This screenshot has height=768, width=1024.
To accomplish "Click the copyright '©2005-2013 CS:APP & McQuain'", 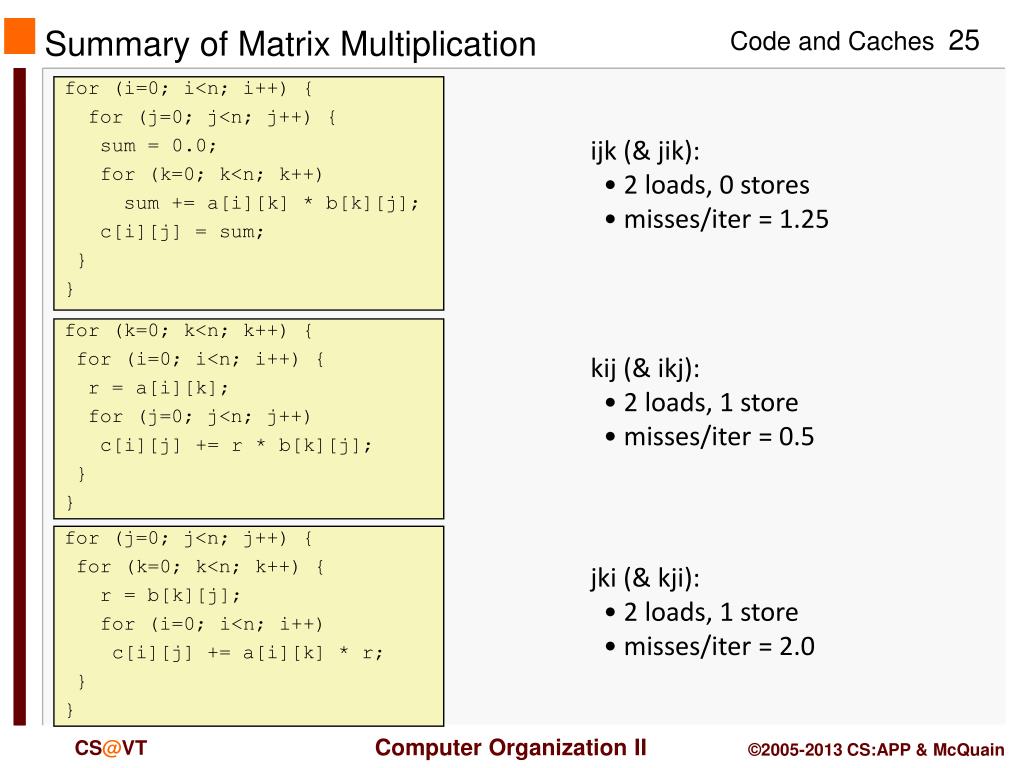I will pyautogui.click(x=876, y=750).
